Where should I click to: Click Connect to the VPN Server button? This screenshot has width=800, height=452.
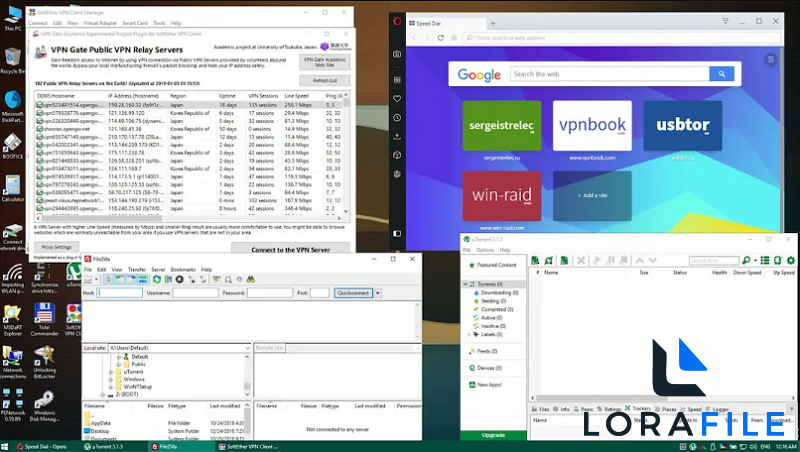[x=290, y=248]
